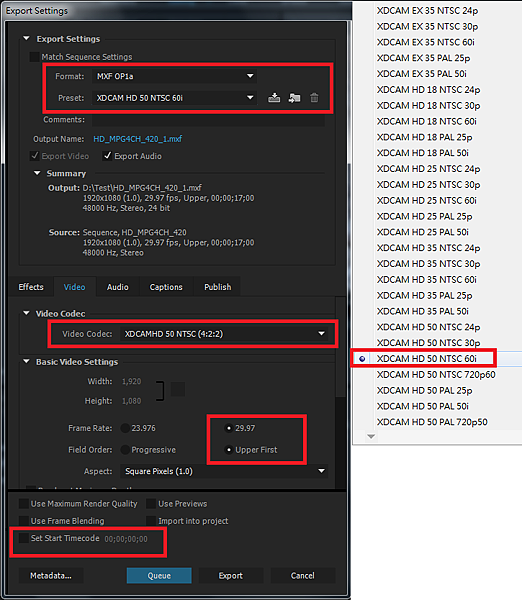The height and width of the screenshot is (600, 522).
Task: Switch to the Video tab
Action: [75, 287]
